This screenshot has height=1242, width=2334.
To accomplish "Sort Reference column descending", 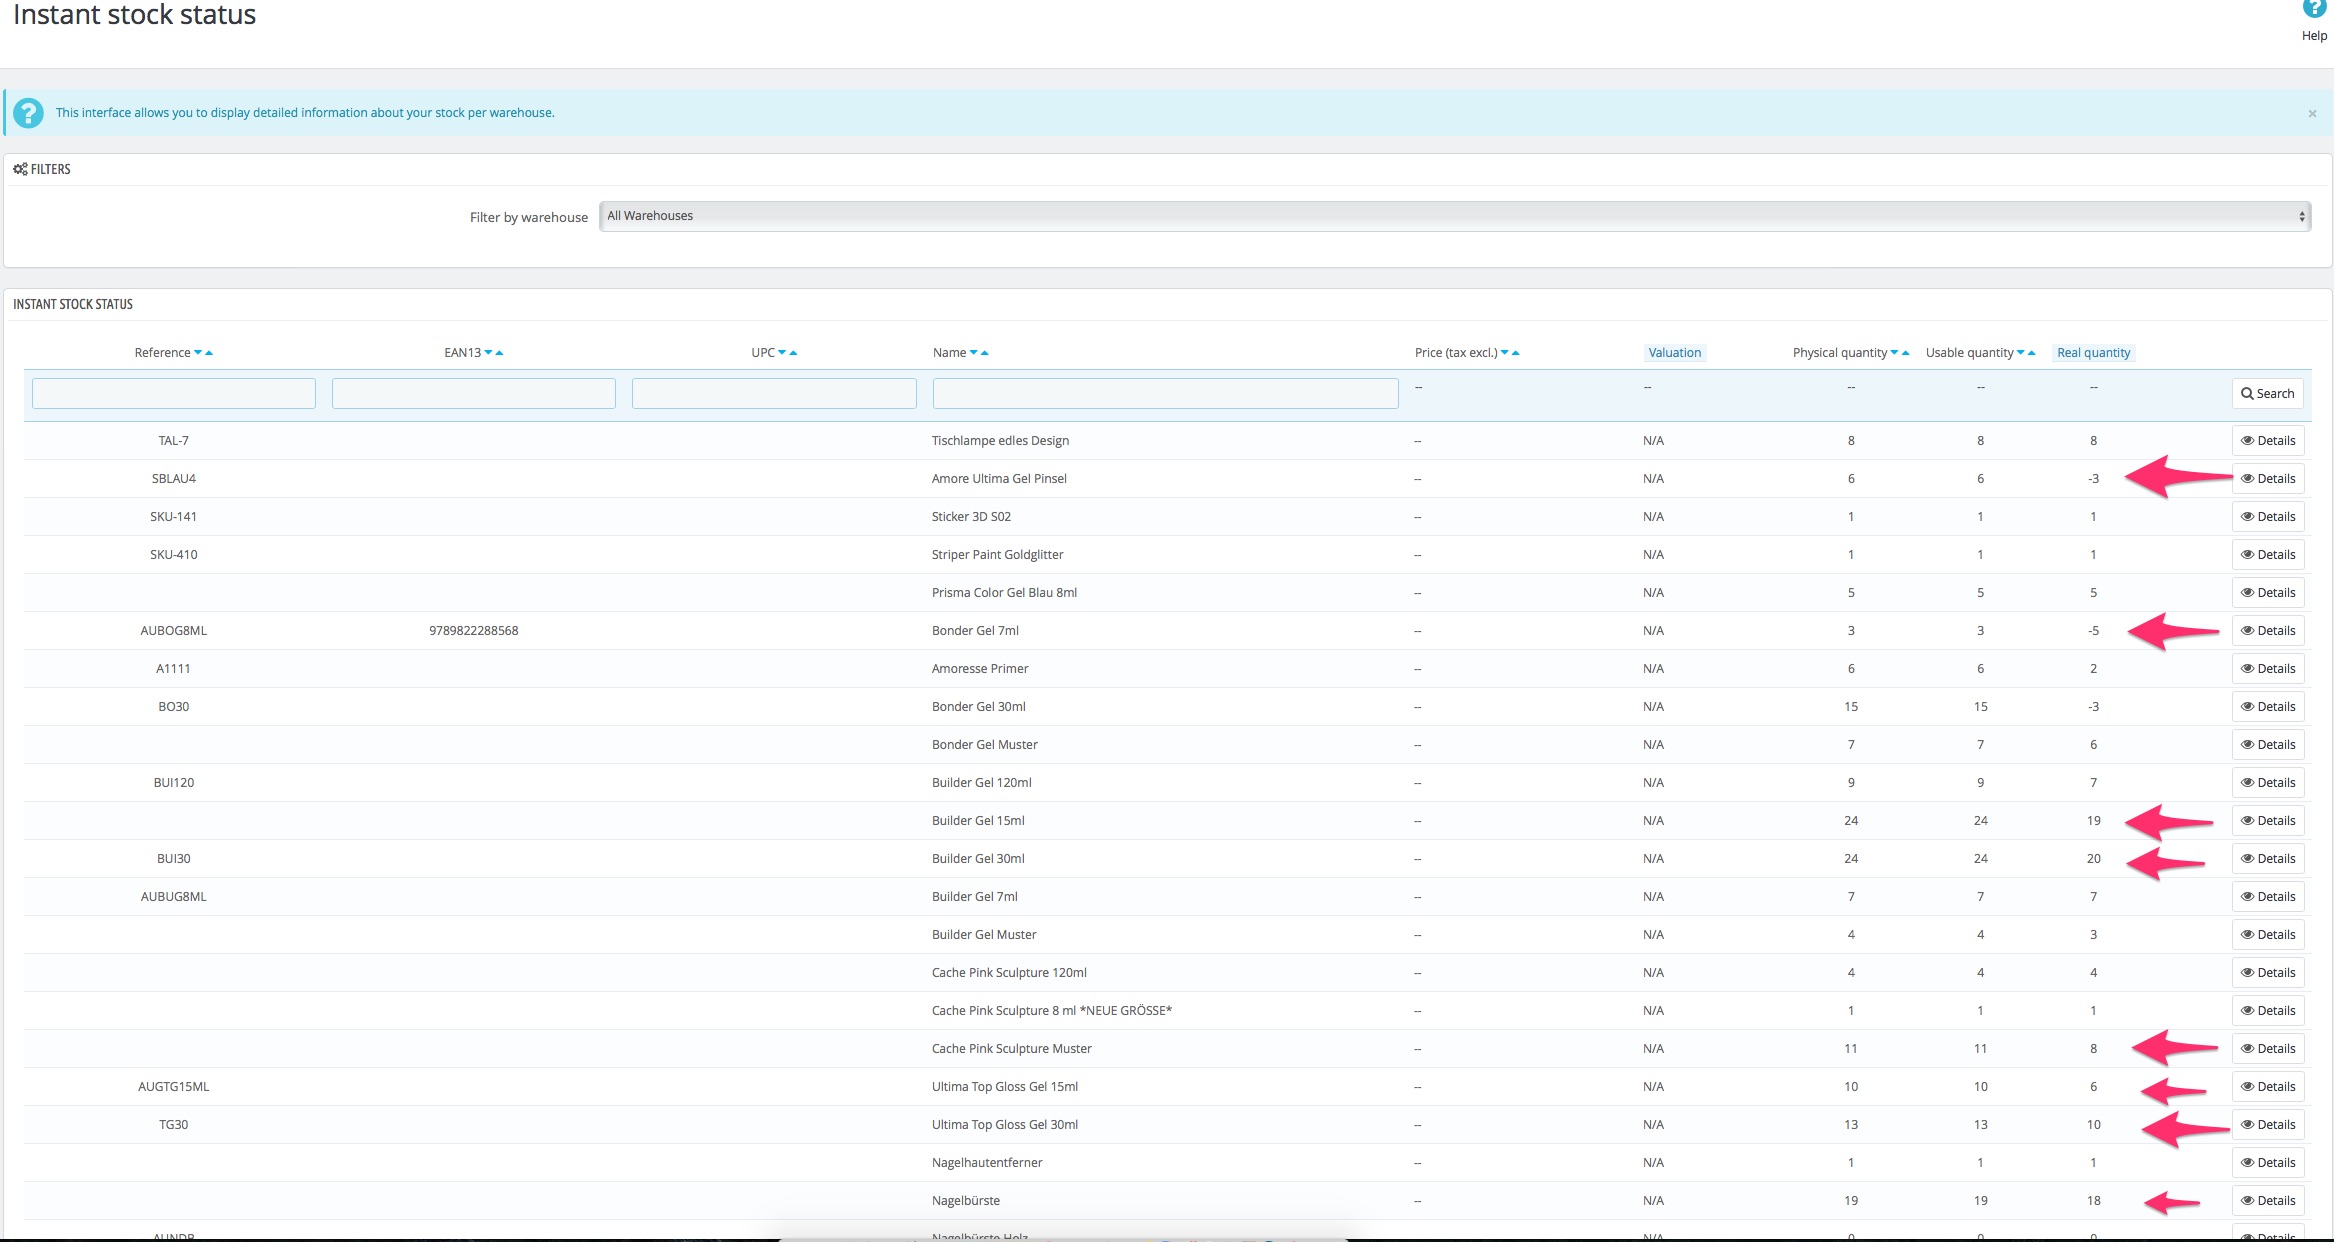I will point(198,353).
